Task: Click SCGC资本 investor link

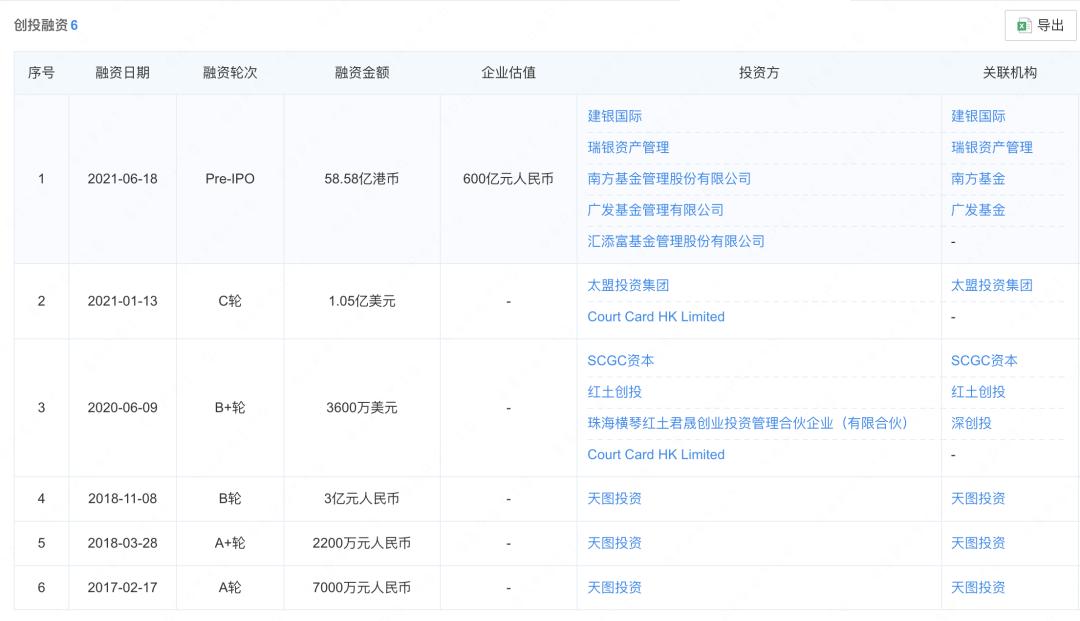Action: coord(621,360)
